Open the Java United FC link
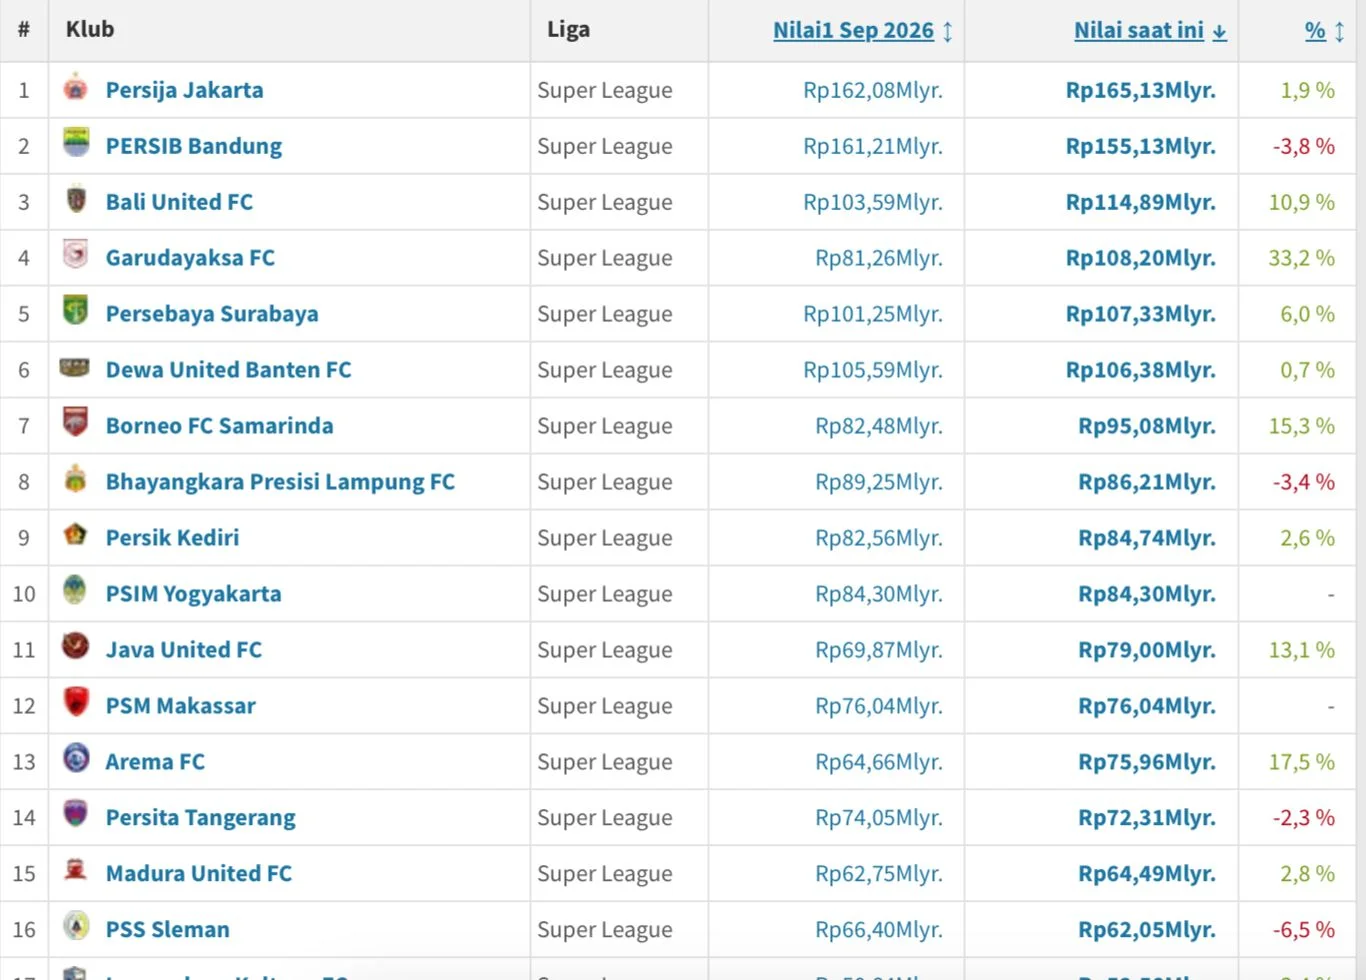 pos(184,650)
